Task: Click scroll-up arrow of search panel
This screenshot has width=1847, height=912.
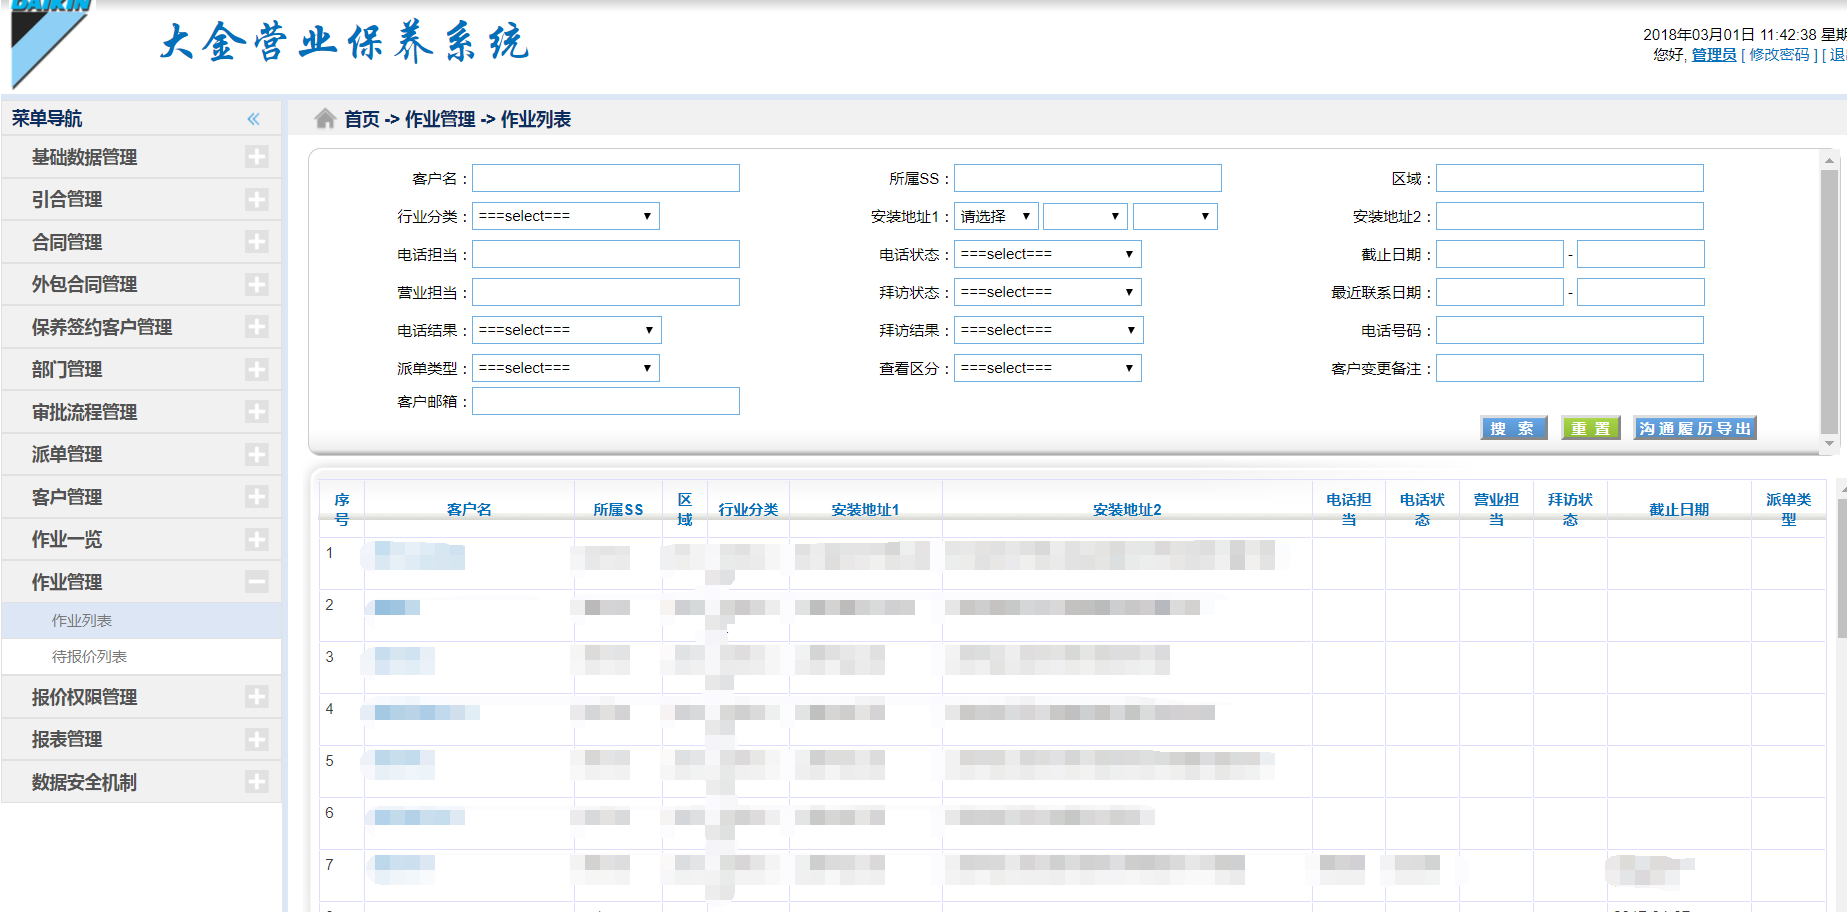Action: coord(1829,160)
